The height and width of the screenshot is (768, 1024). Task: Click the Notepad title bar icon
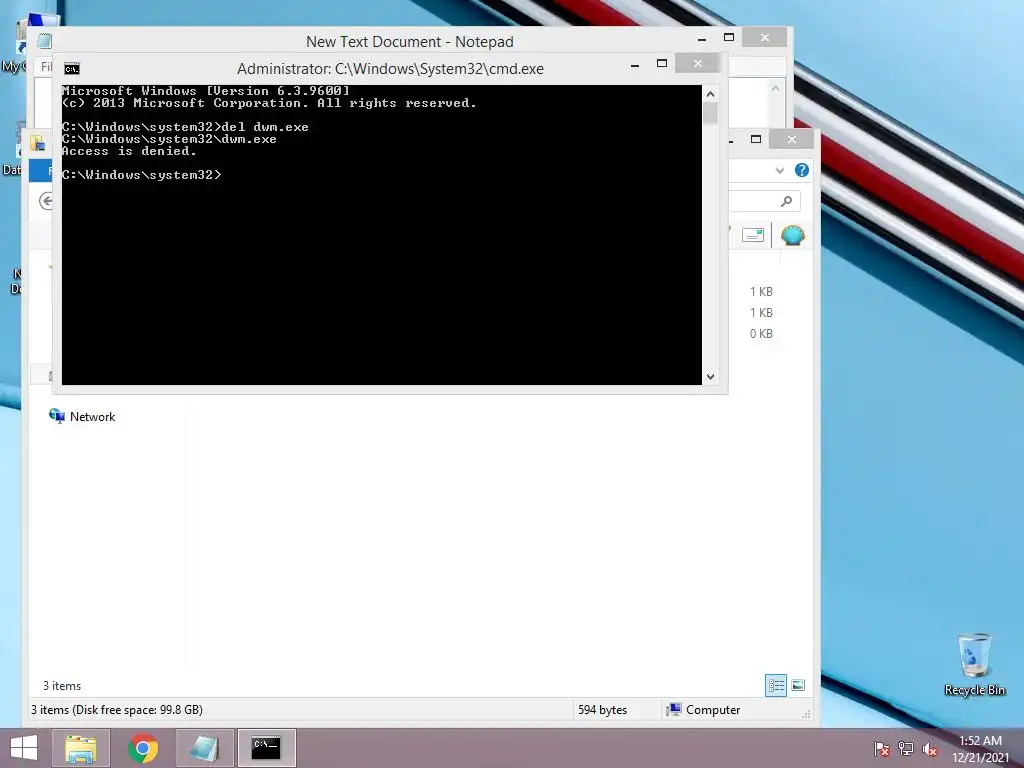click(x=44, y=41)
